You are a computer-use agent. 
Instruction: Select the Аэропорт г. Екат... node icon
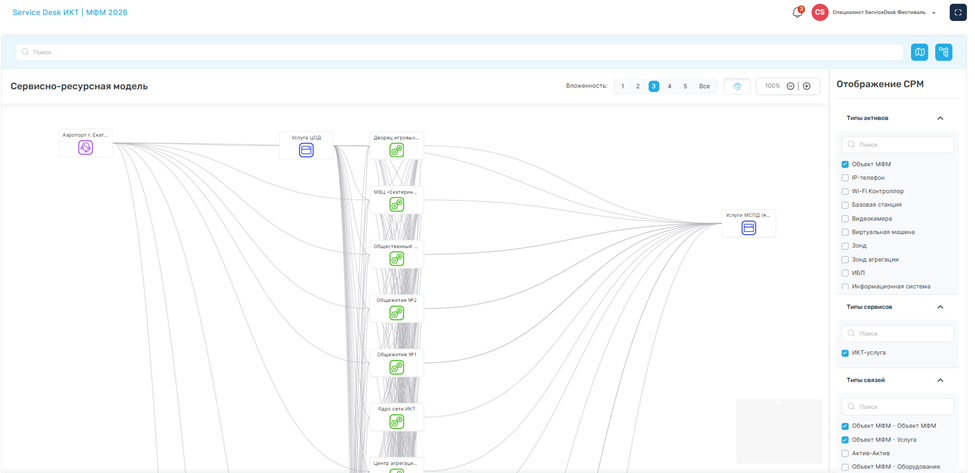point(86,147)
